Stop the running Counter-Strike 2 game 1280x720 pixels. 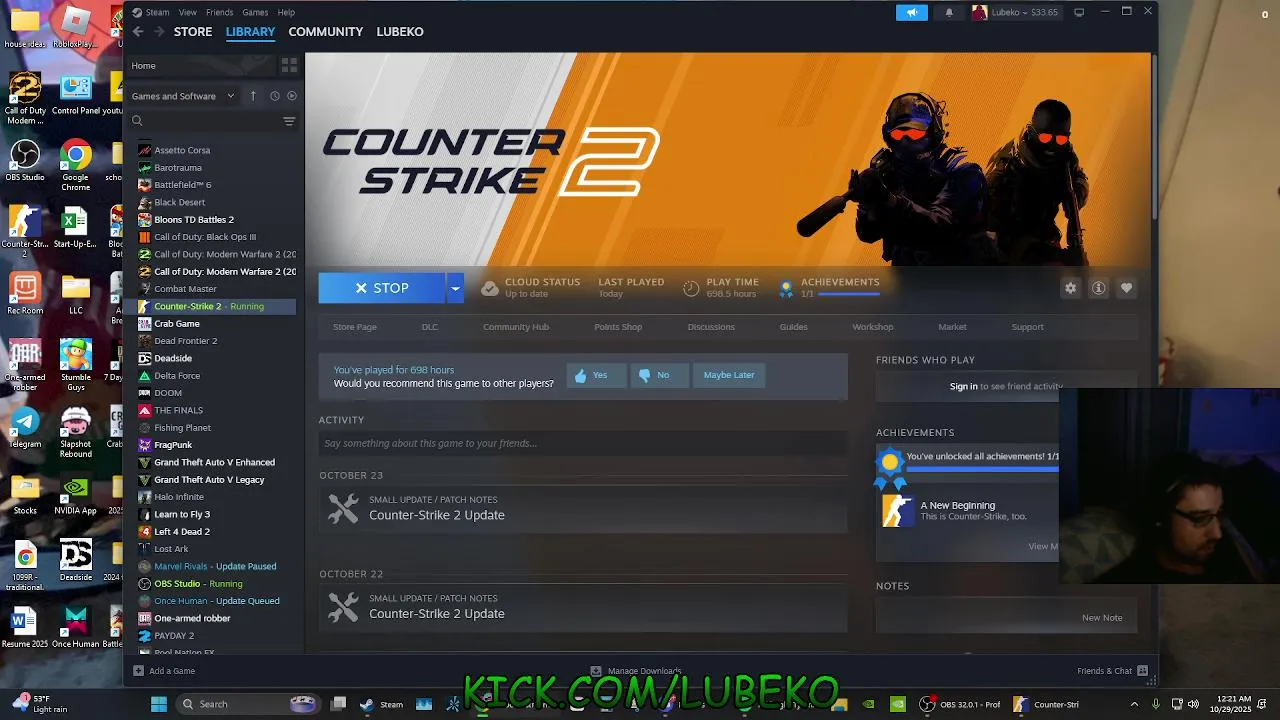point(382,288)
